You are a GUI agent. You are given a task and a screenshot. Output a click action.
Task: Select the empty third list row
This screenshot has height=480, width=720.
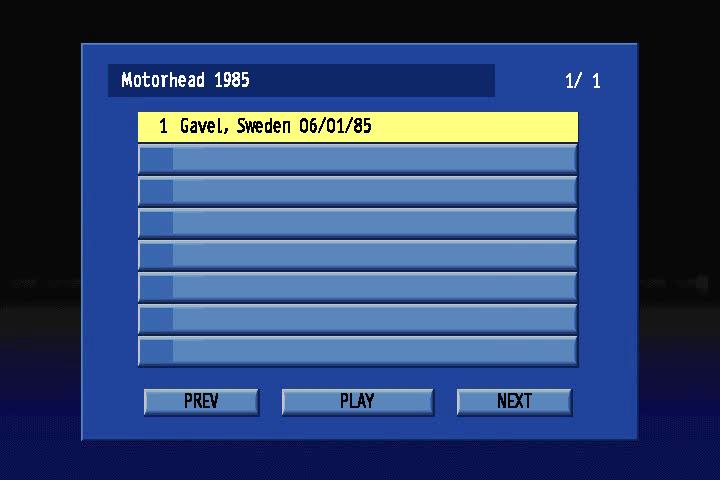[358, 191]
